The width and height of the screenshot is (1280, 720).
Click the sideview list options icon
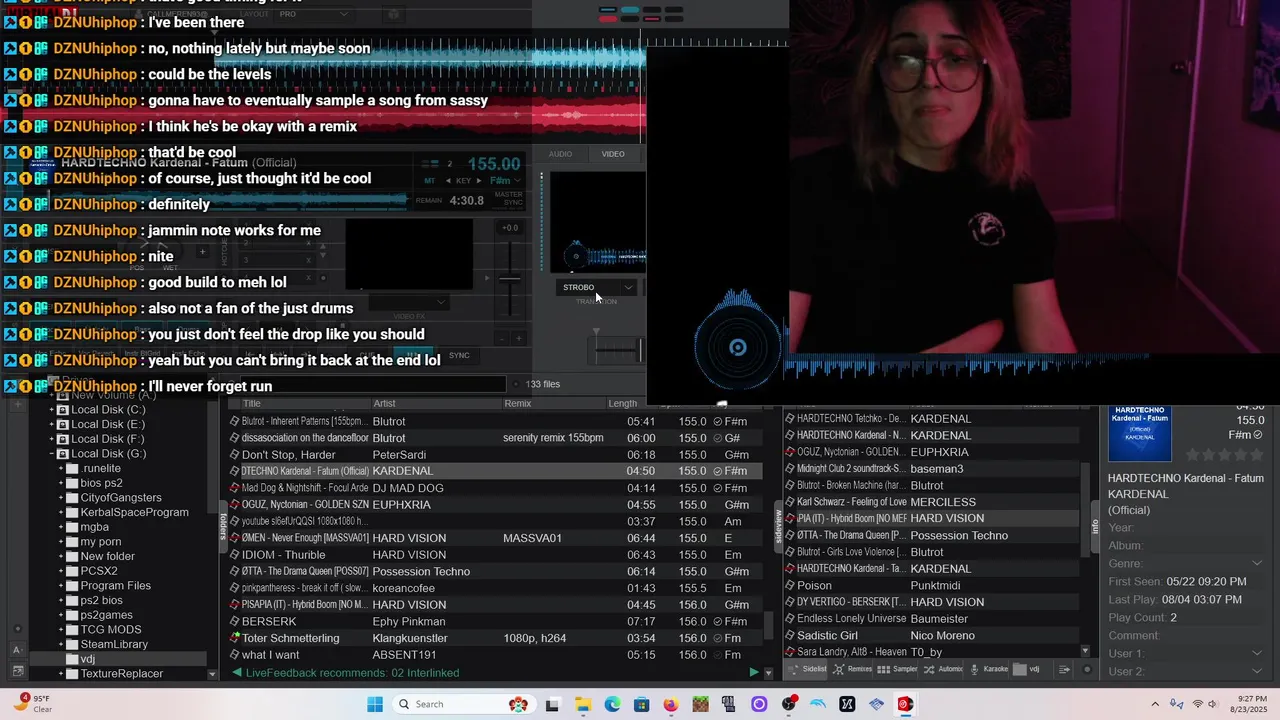tap(1064, 669)
